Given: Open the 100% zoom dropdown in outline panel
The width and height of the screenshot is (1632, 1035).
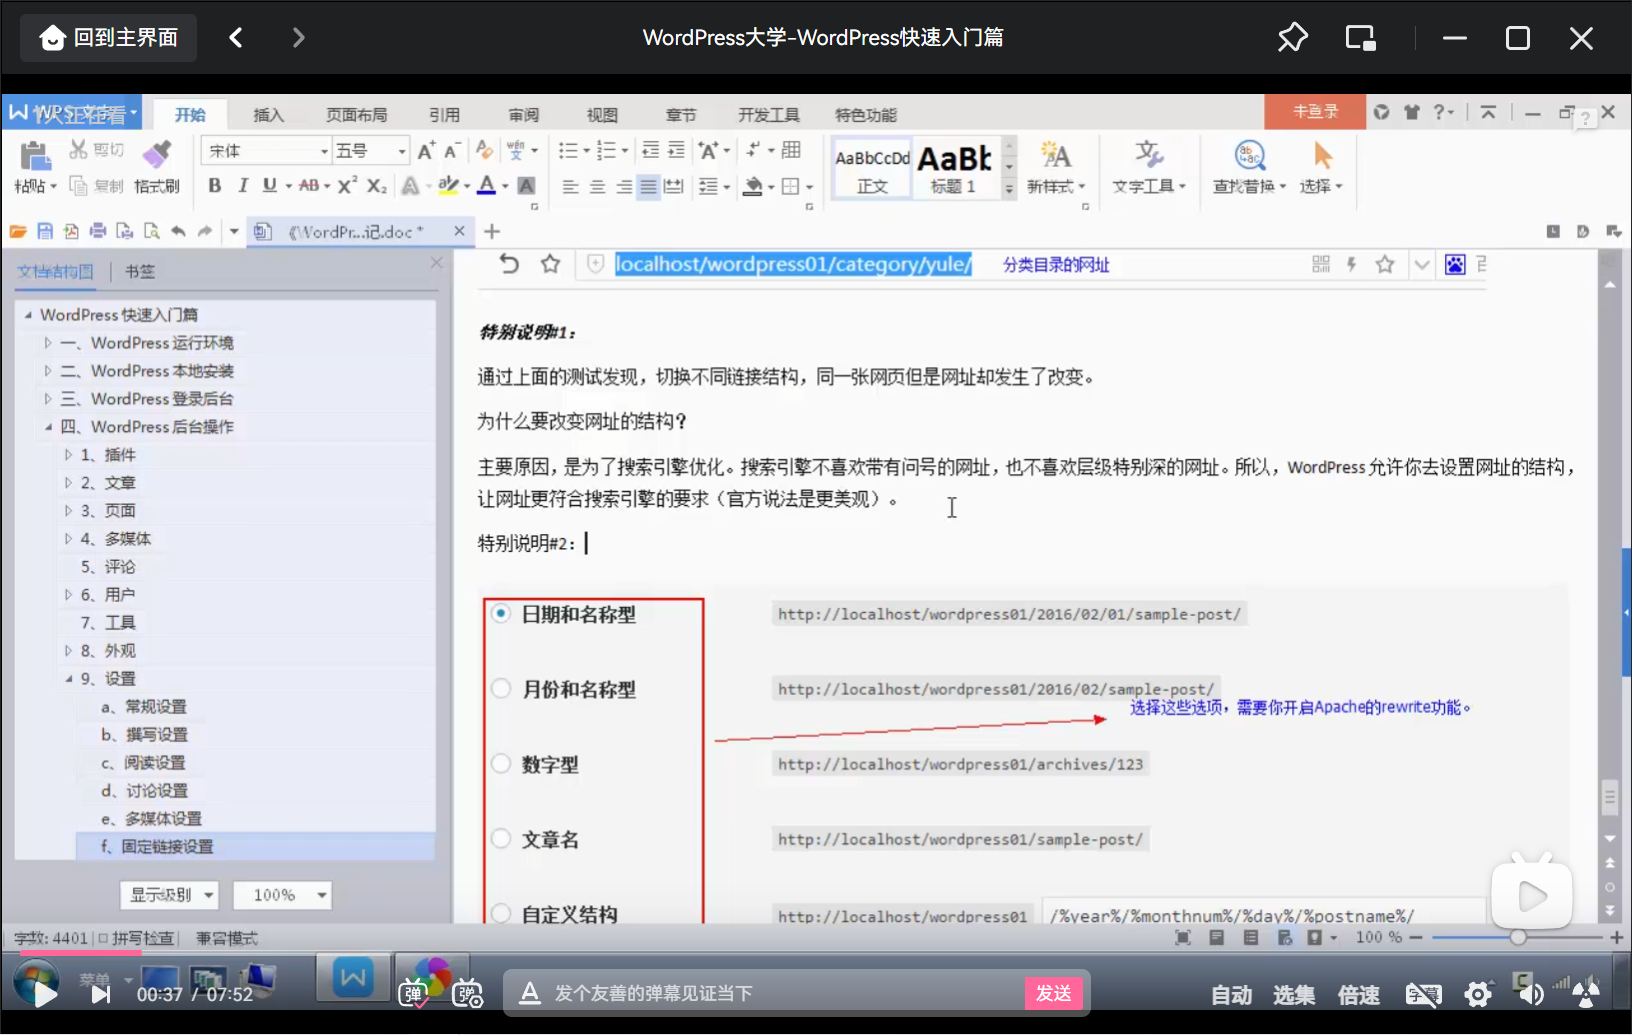Looking at the screenshot, I should coord(282,895).
